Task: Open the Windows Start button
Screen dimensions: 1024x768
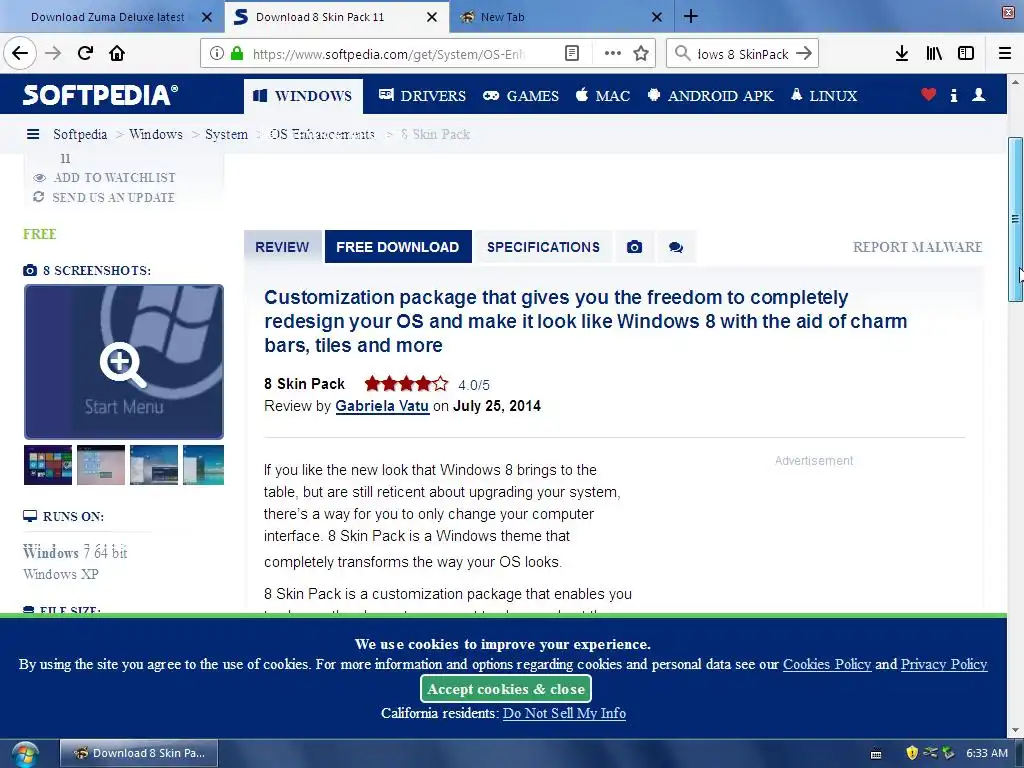Action: point(25,754)
